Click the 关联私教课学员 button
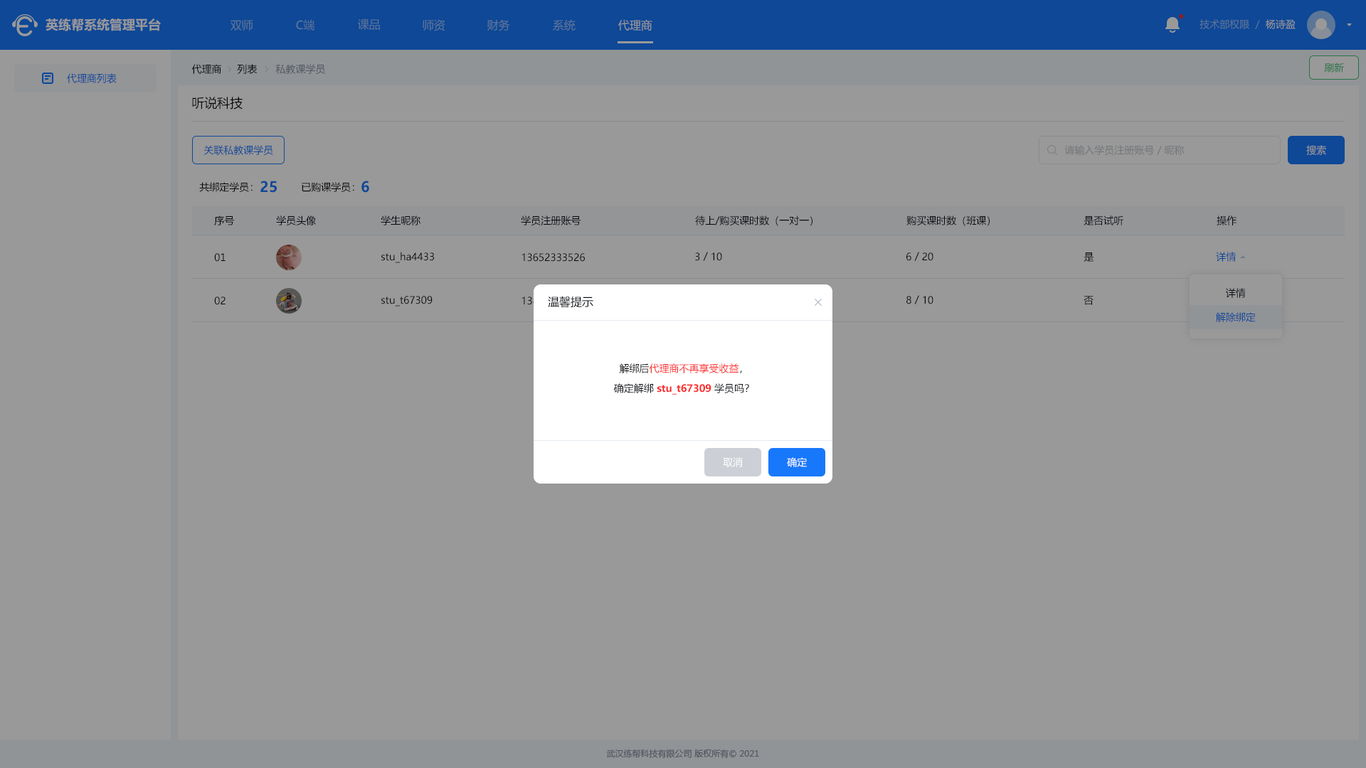Screen dimensions: 1366x768 238,150
